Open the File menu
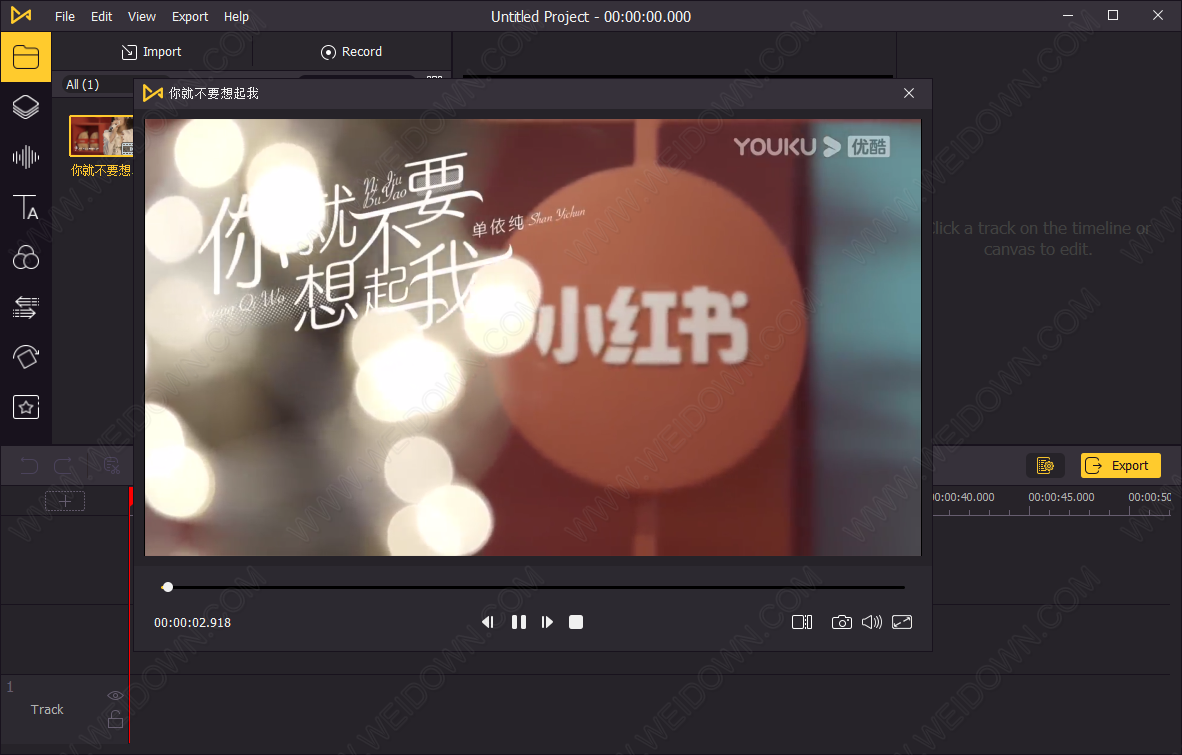Image resolution: width=1182 pixels, height=755 pixels. (x=65, y=17)
